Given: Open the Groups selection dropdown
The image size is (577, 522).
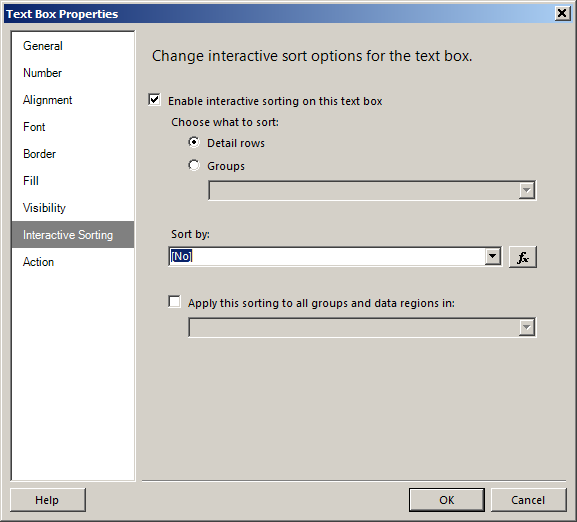Looking at the screenshot, I should [x=372, y=191].
